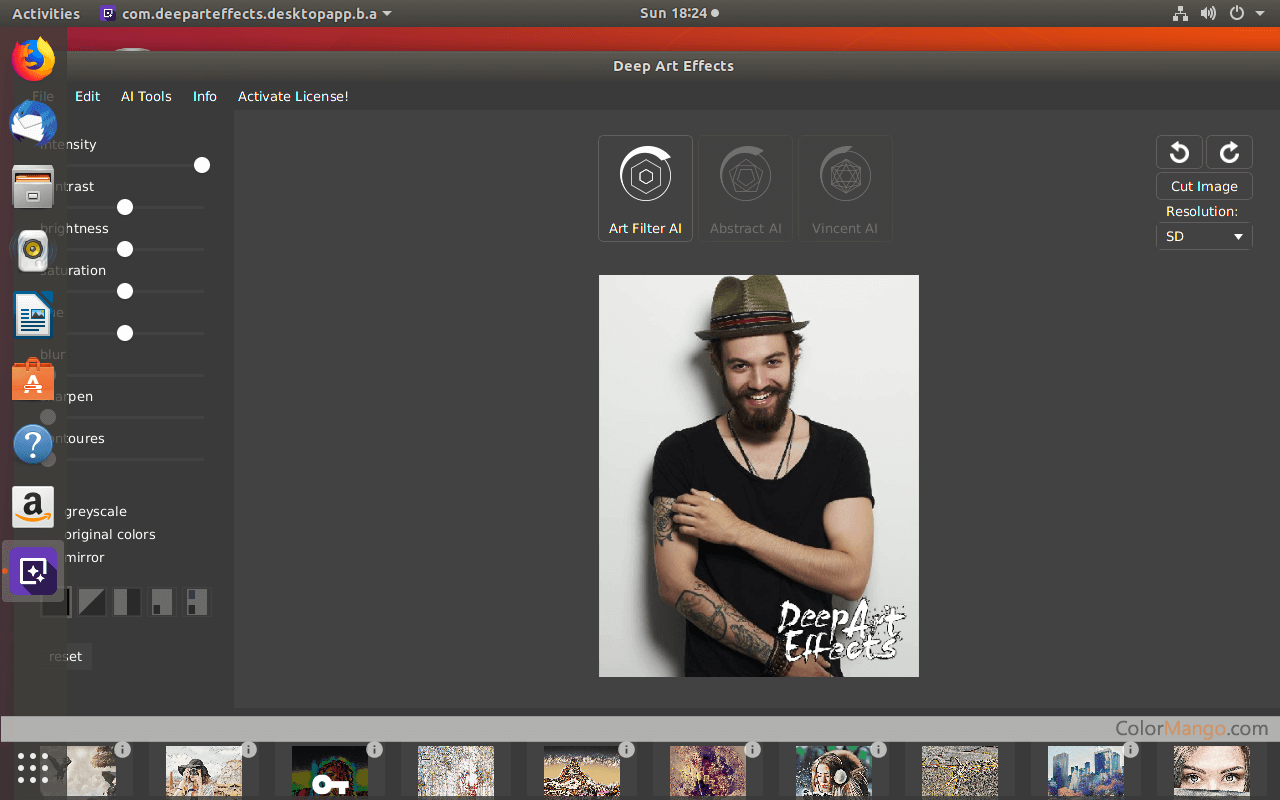This screenshot has height=800, width=1280.
Task: Open the system power menu arrow
Action: 1259,14
